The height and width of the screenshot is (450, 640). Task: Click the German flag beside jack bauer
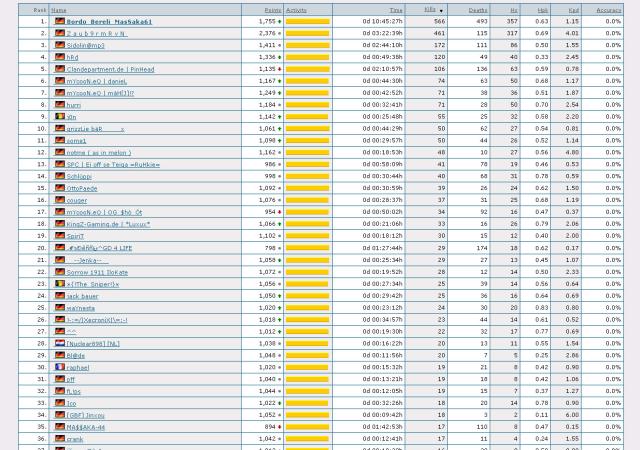pyautogui.click(x=60, y=296)
